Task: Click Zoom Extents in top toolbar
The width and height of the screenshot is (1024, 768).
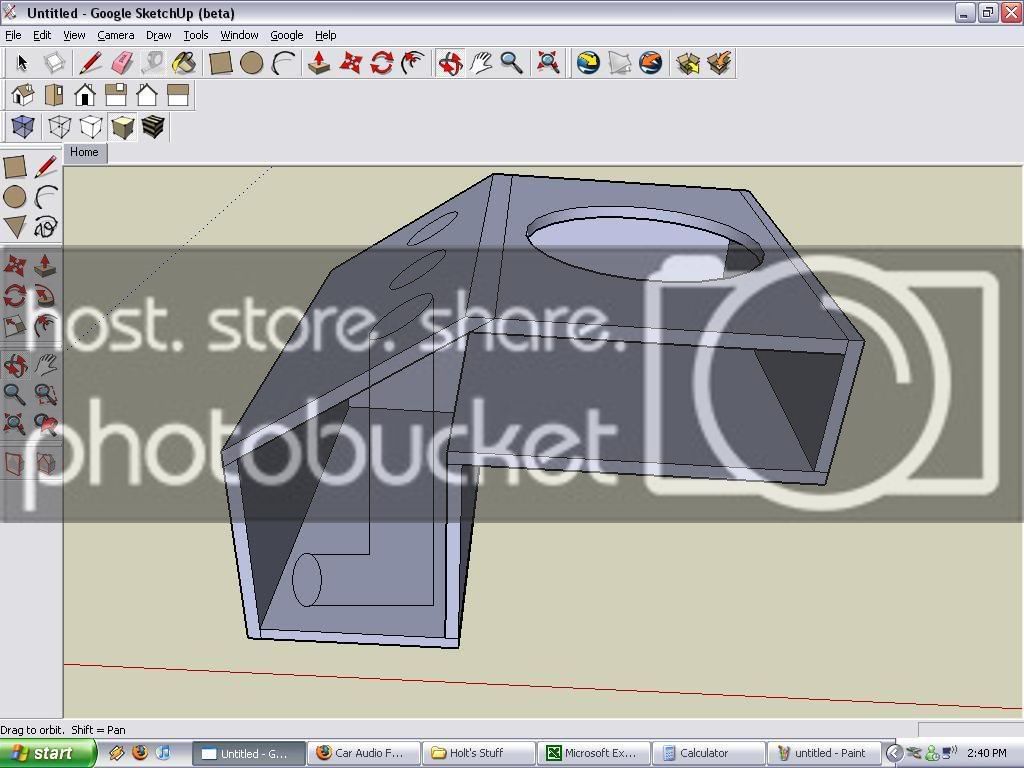Action: pos(548,63)
